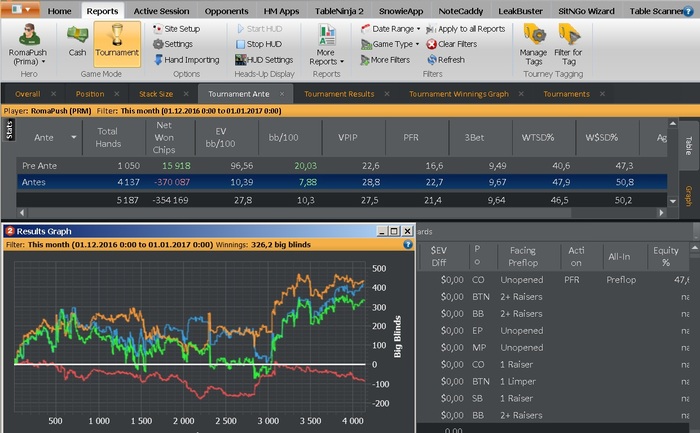
Task: Close the Tournaments report tab
Action: click(x=602, y=94)
